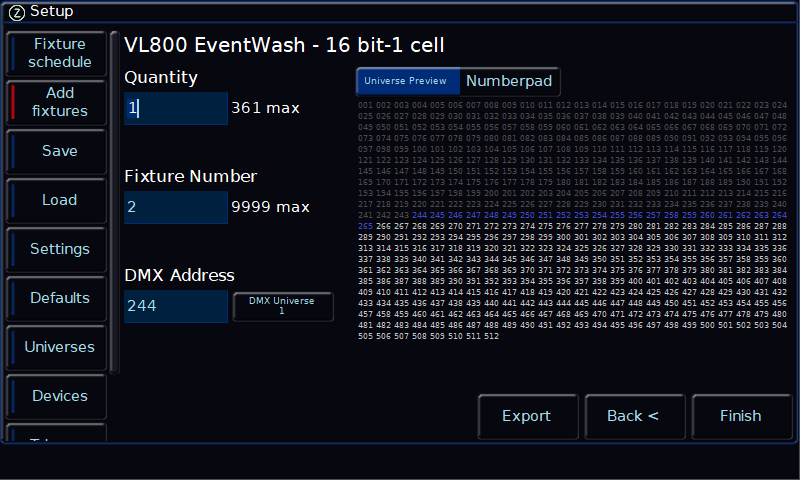Image resolution: width=800 pixels, height=480 pixels.
Task: Select DMX channel 024 in universe preview
Action: pos(779,105)
